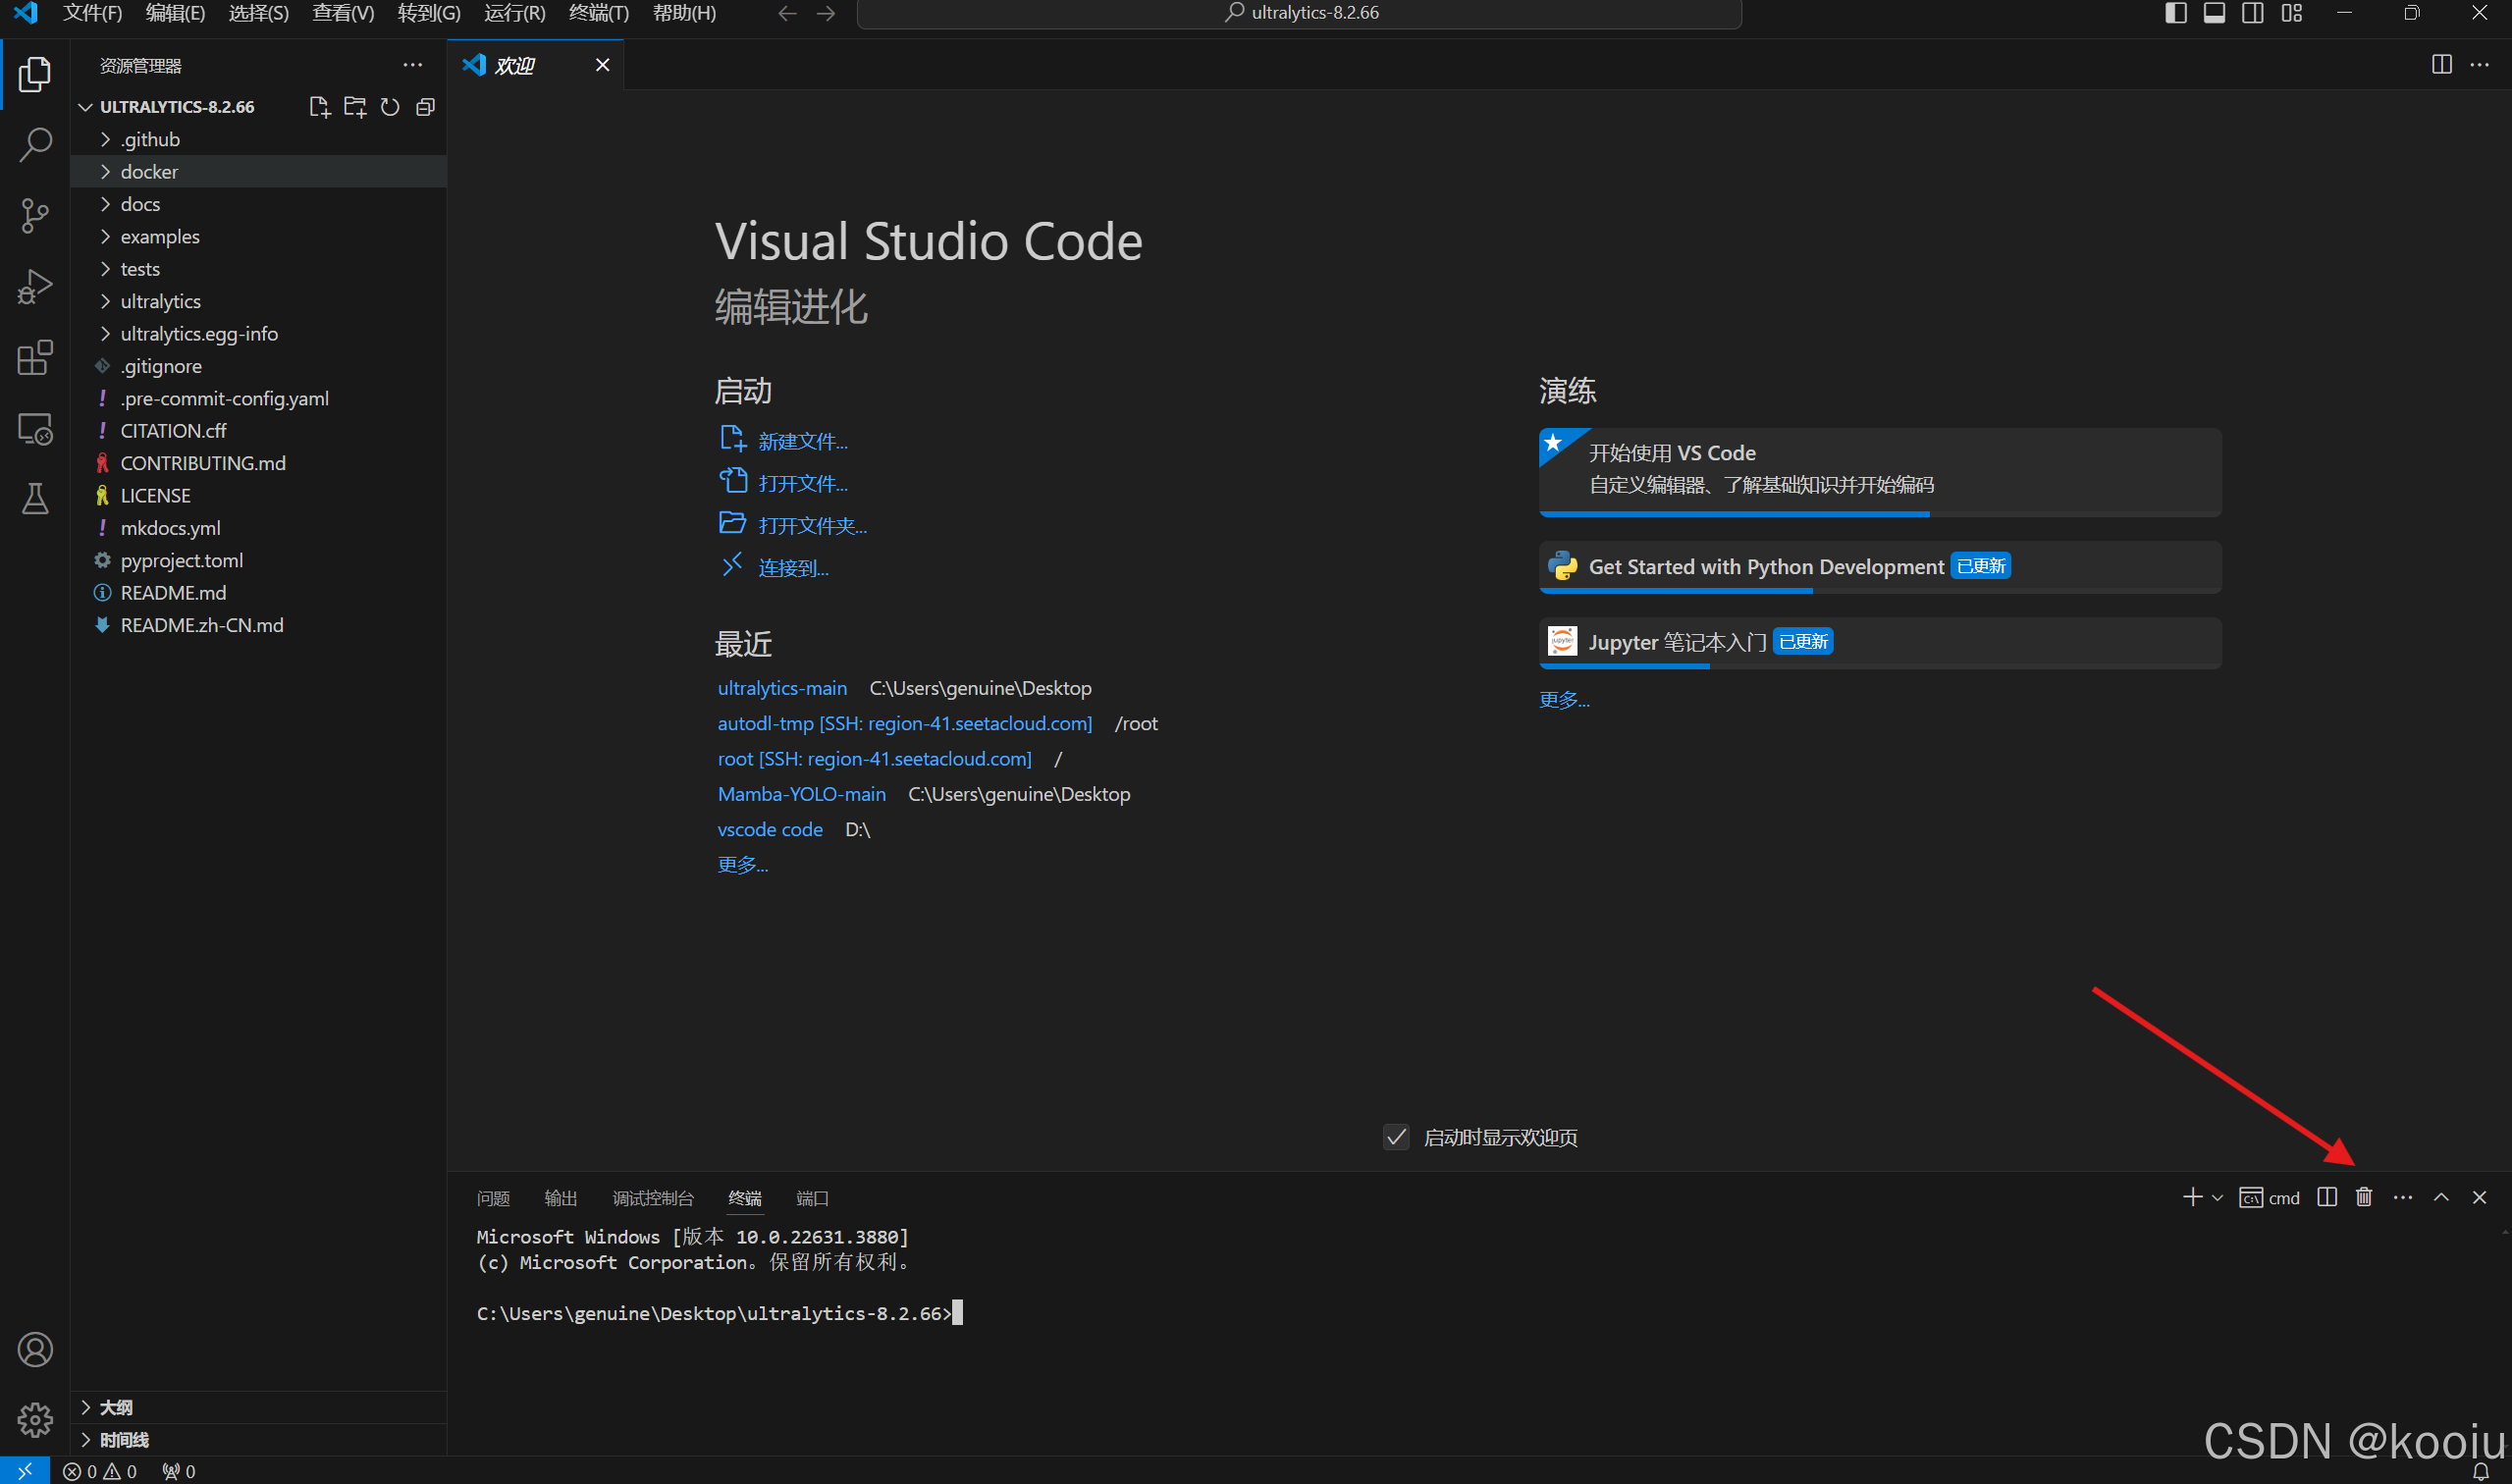Switch to the 输出 panel tab
Viewport: 2512px width, 1484px height.
(560, 1198)
